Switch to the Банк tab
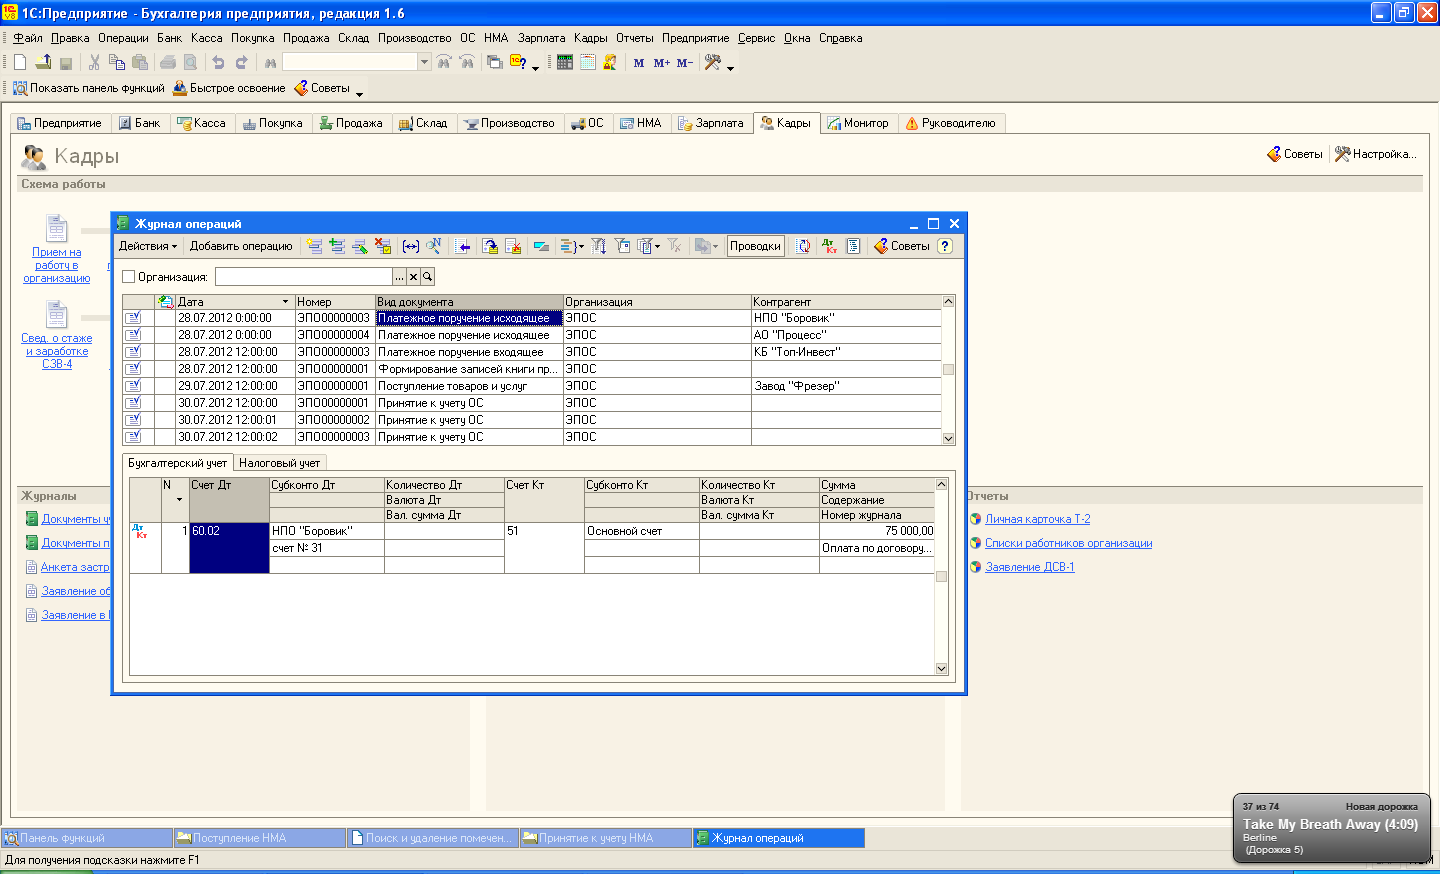 (x=139, y=123)
